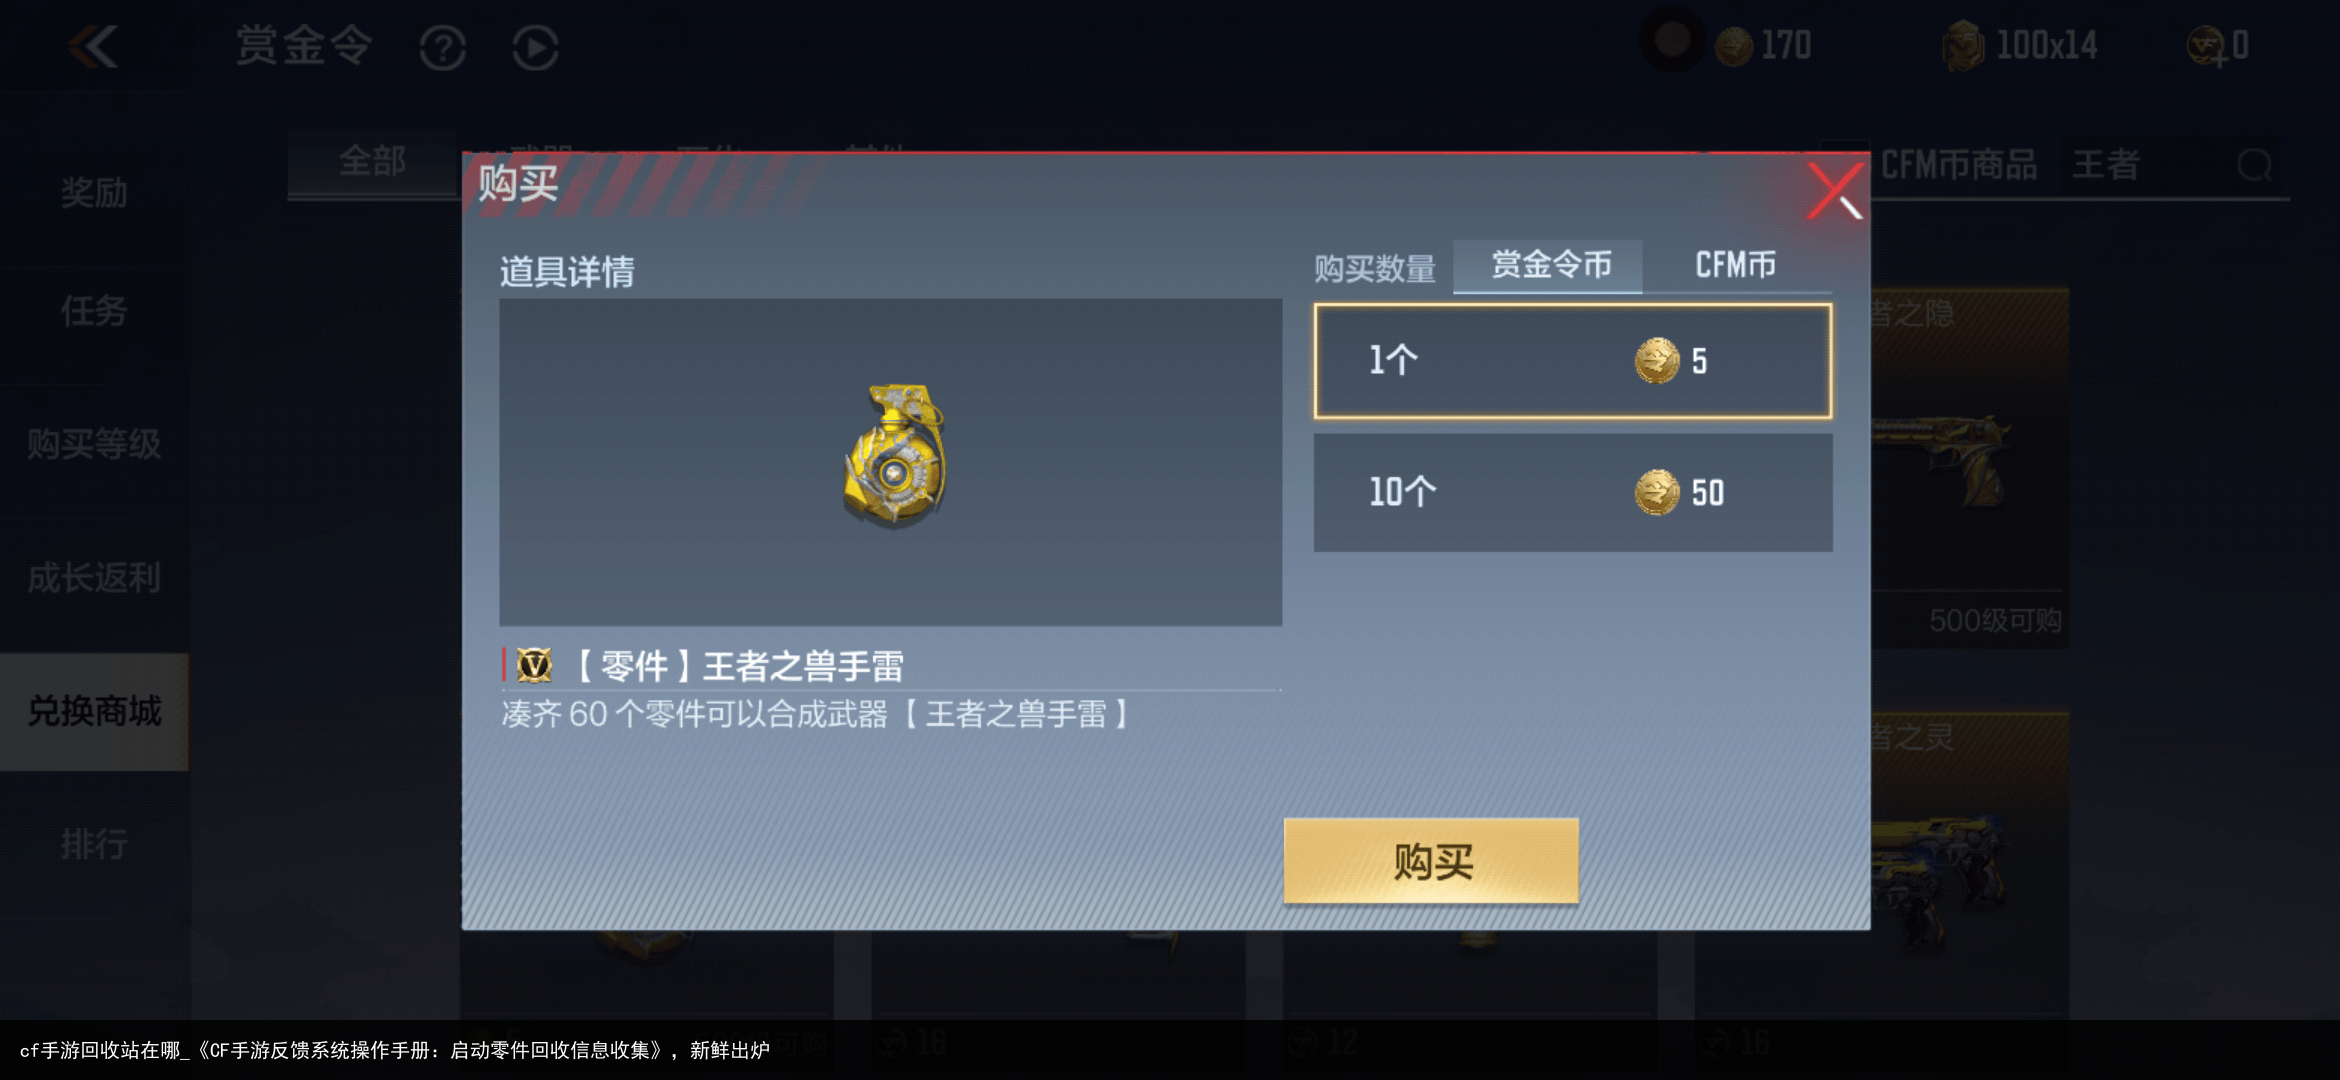The width and height of the screenshot is (2340, 1080).
Task: Play the video intro circle icon
Action: click(x=535, y=47)
